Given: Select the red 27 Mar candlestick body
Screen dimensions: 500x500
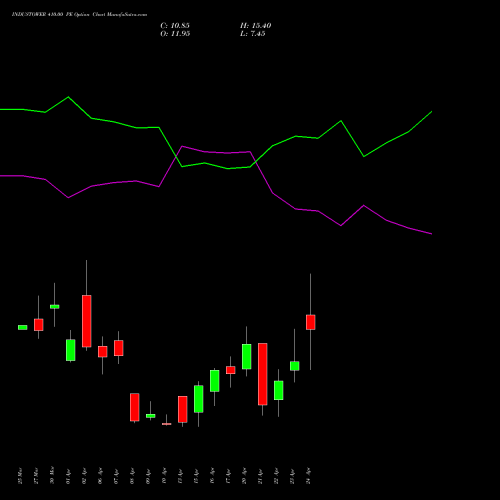Looking at the screenshot, I should click(x=39, y=325).
